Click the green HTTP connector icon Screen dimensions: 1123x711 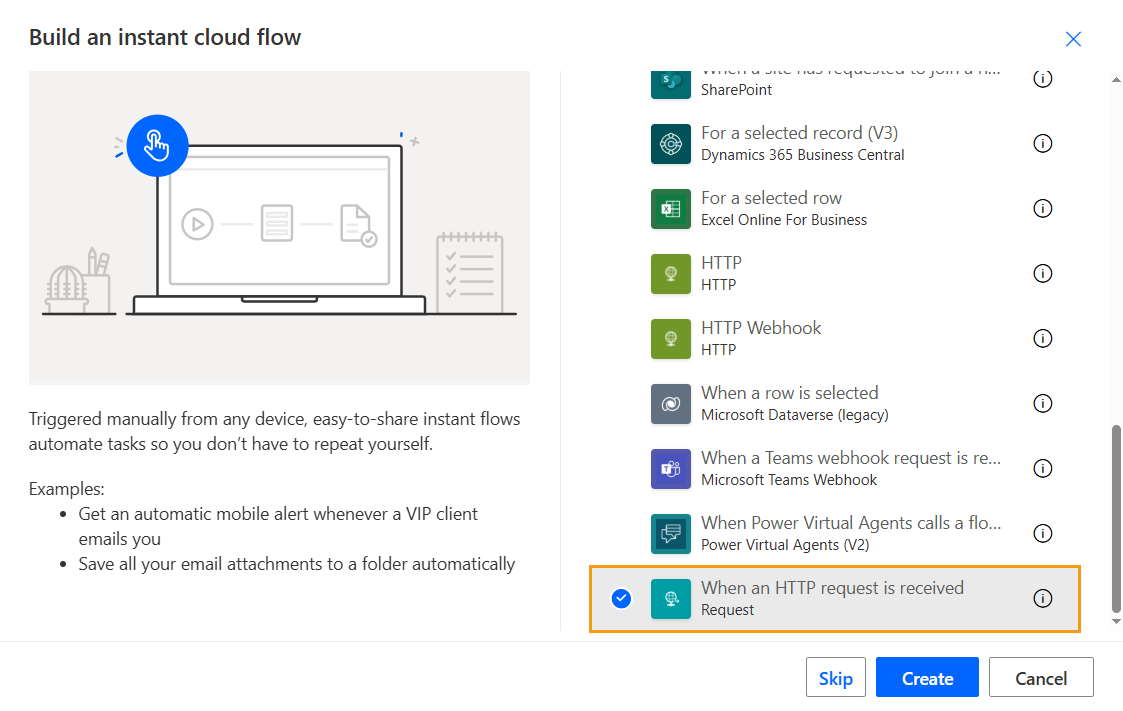(670, 274)
